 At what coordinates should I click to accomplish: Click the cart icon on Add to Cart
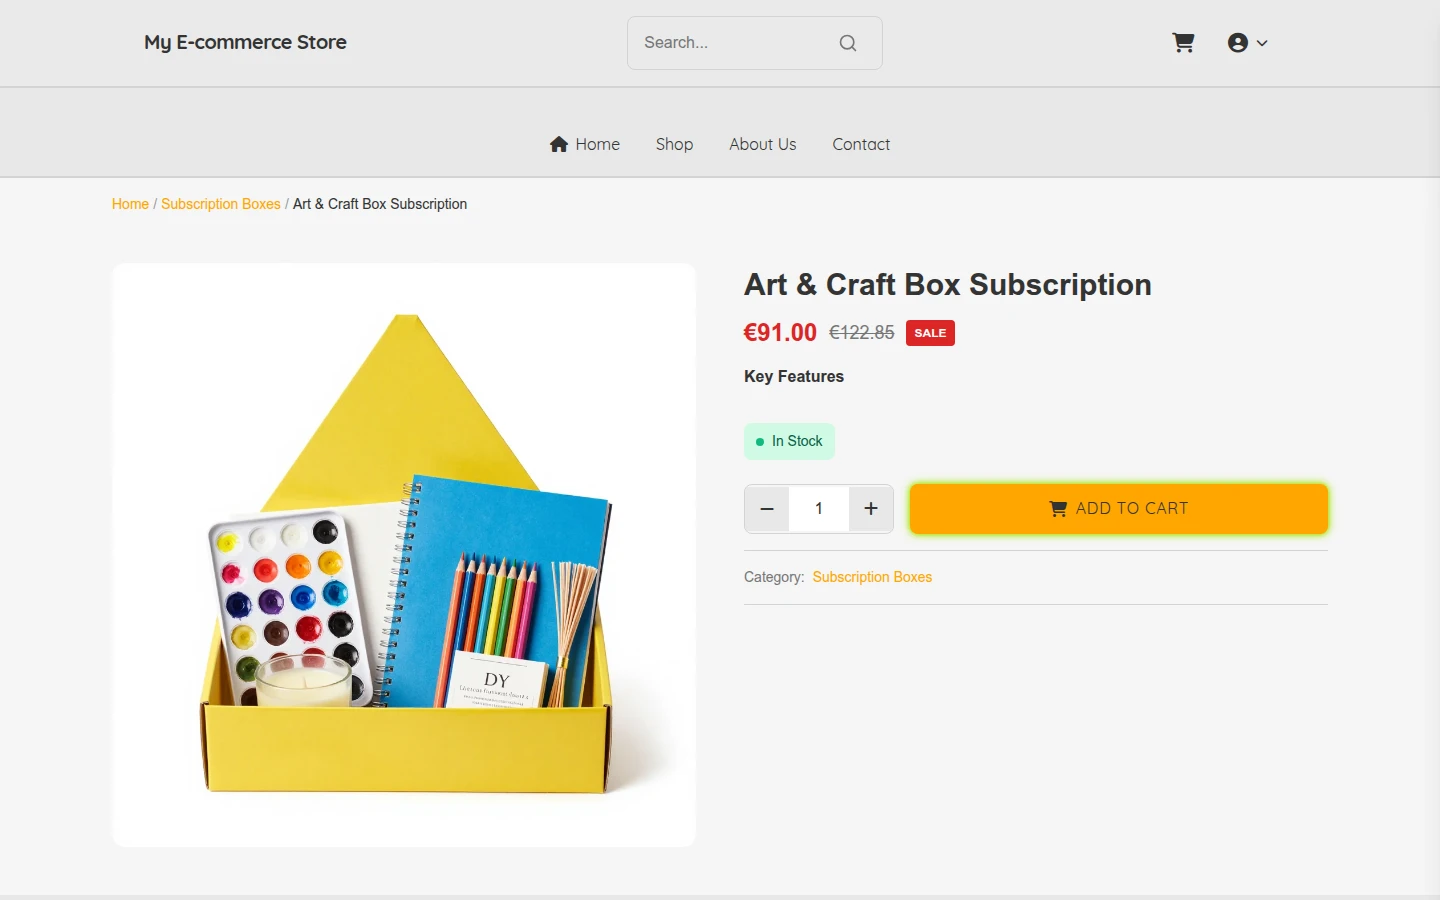tap(1058, 509)
